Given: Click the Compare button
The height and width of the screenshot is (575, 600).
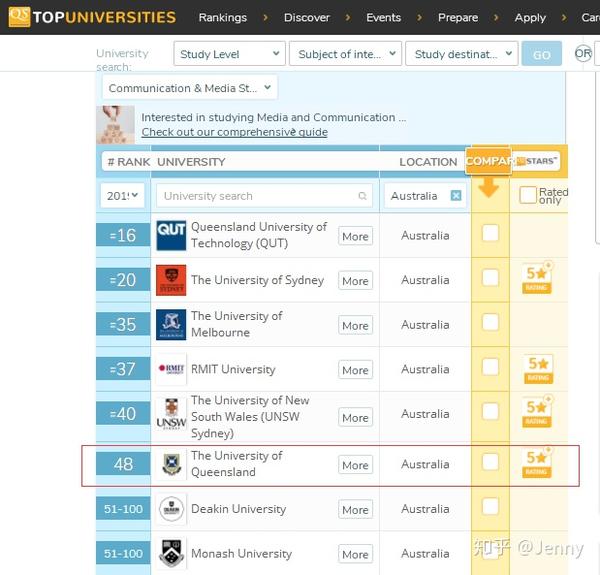Looking at the screenshot, I should click(488, 161).
